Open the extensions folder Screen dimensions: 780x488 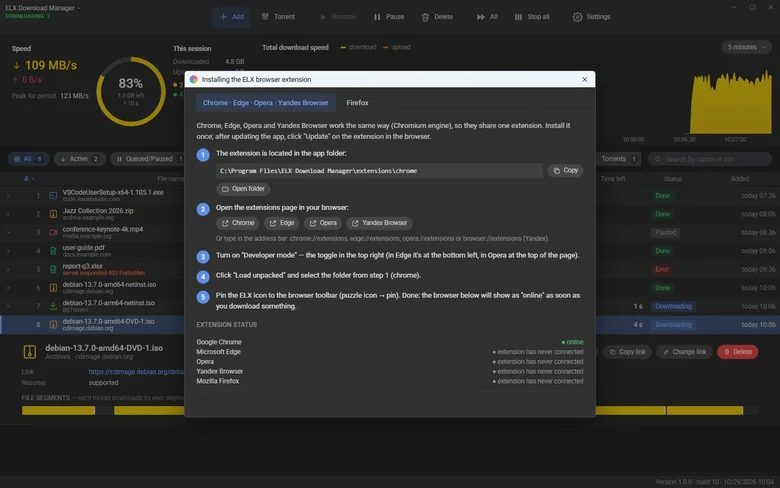point(243,189)
